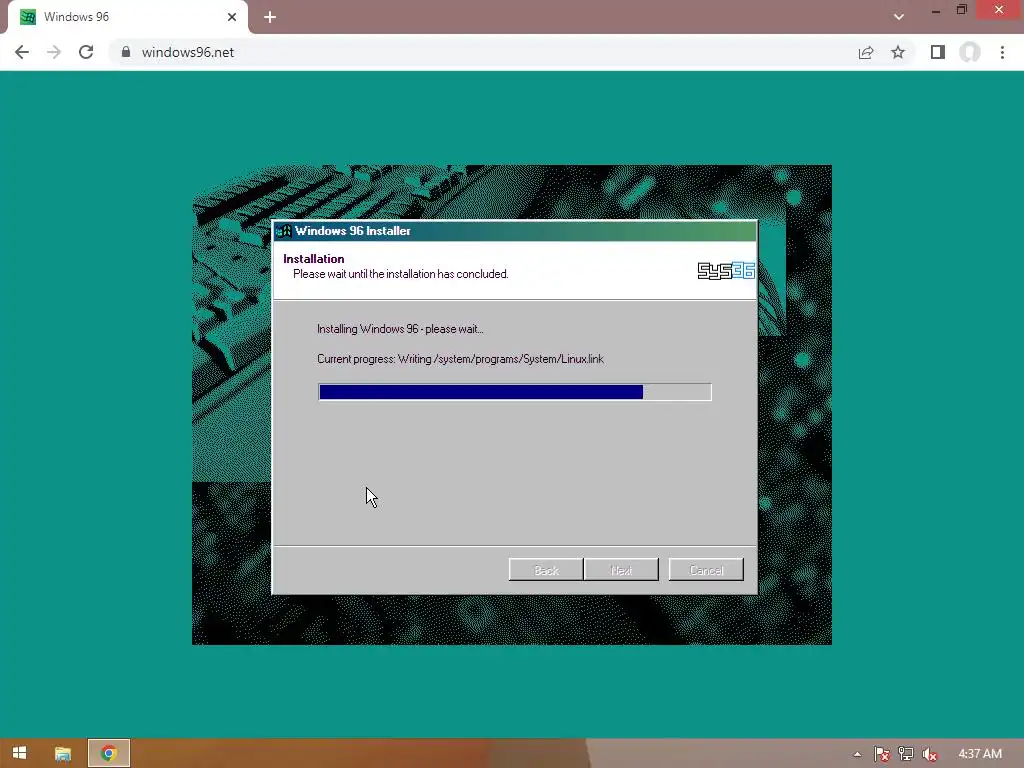Reload the windows96.net page
The width and height of the screenshot is (1024, 768).
point(86,52)
